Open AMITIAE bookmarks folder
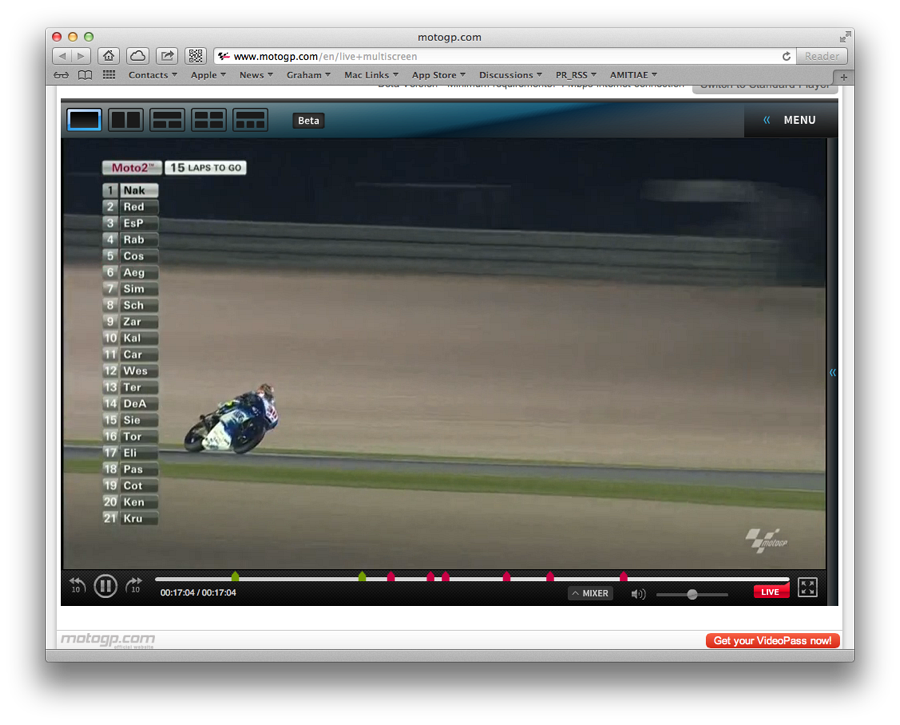 (x=633, y=75)
